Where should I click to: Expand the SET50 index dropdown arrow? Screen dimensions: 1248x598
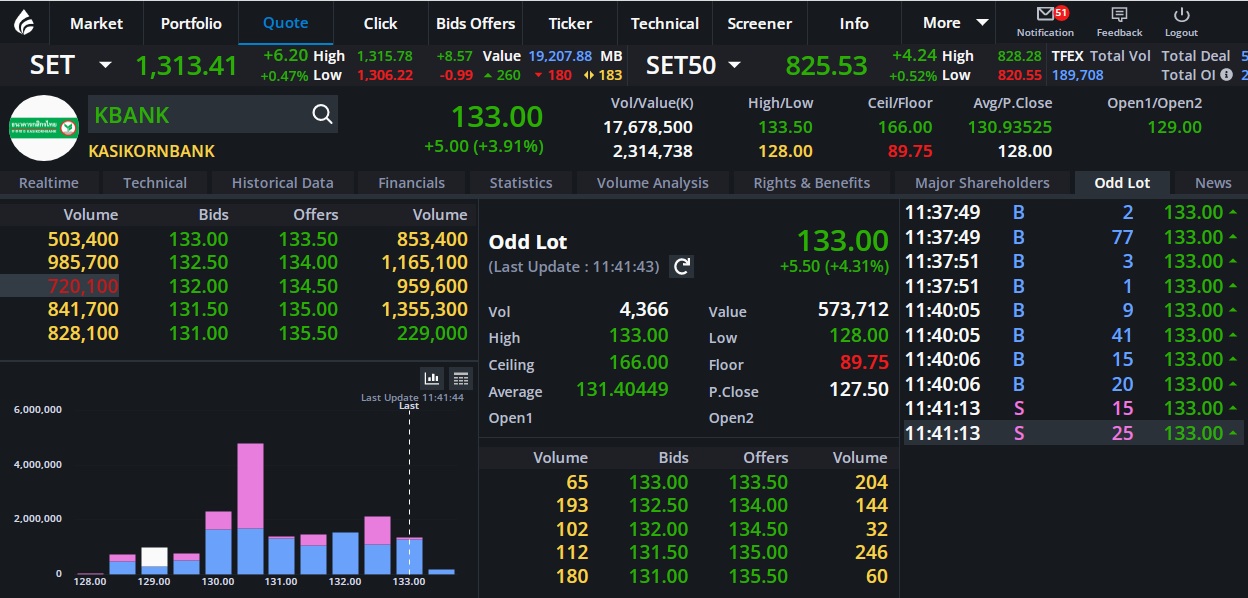[x=734, y=66]
